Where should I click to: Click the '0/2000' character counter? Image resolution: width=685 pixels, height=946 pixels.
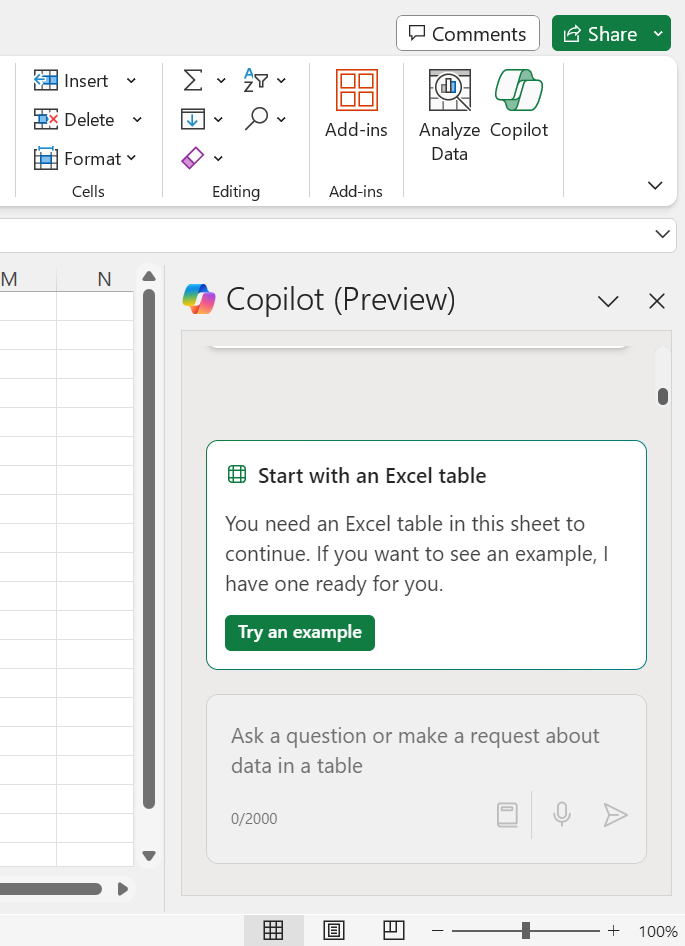(254, 819)
